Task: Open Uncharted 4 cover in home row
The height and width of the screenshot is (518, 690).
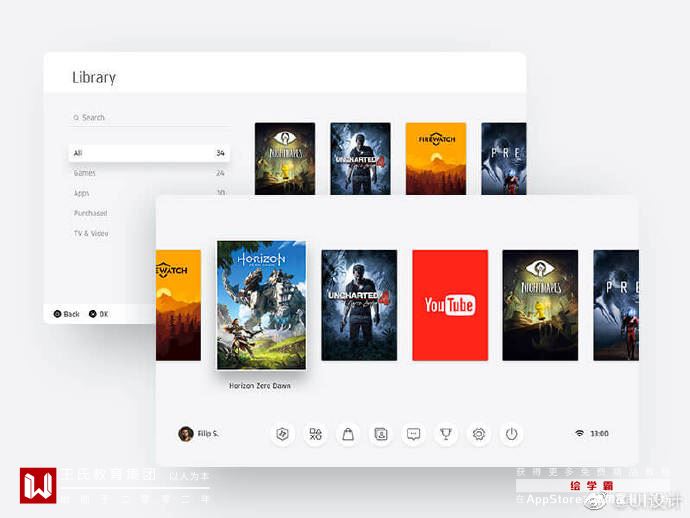Action: [x=359, y=305]
